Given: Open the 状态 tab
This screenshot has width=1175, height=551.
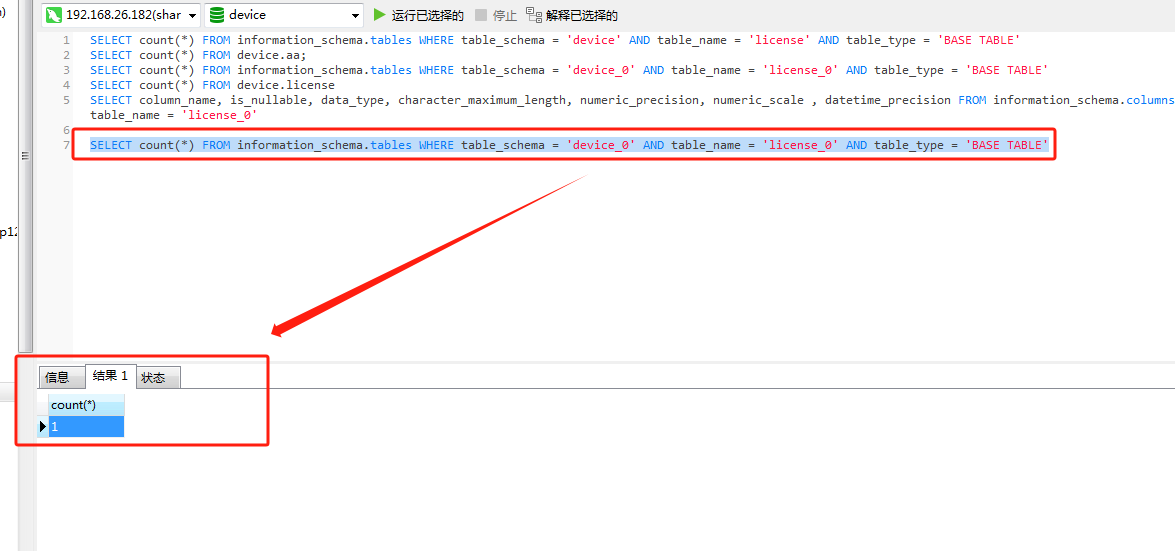Looking at the screenshot, I should click(x=157, y=377).
